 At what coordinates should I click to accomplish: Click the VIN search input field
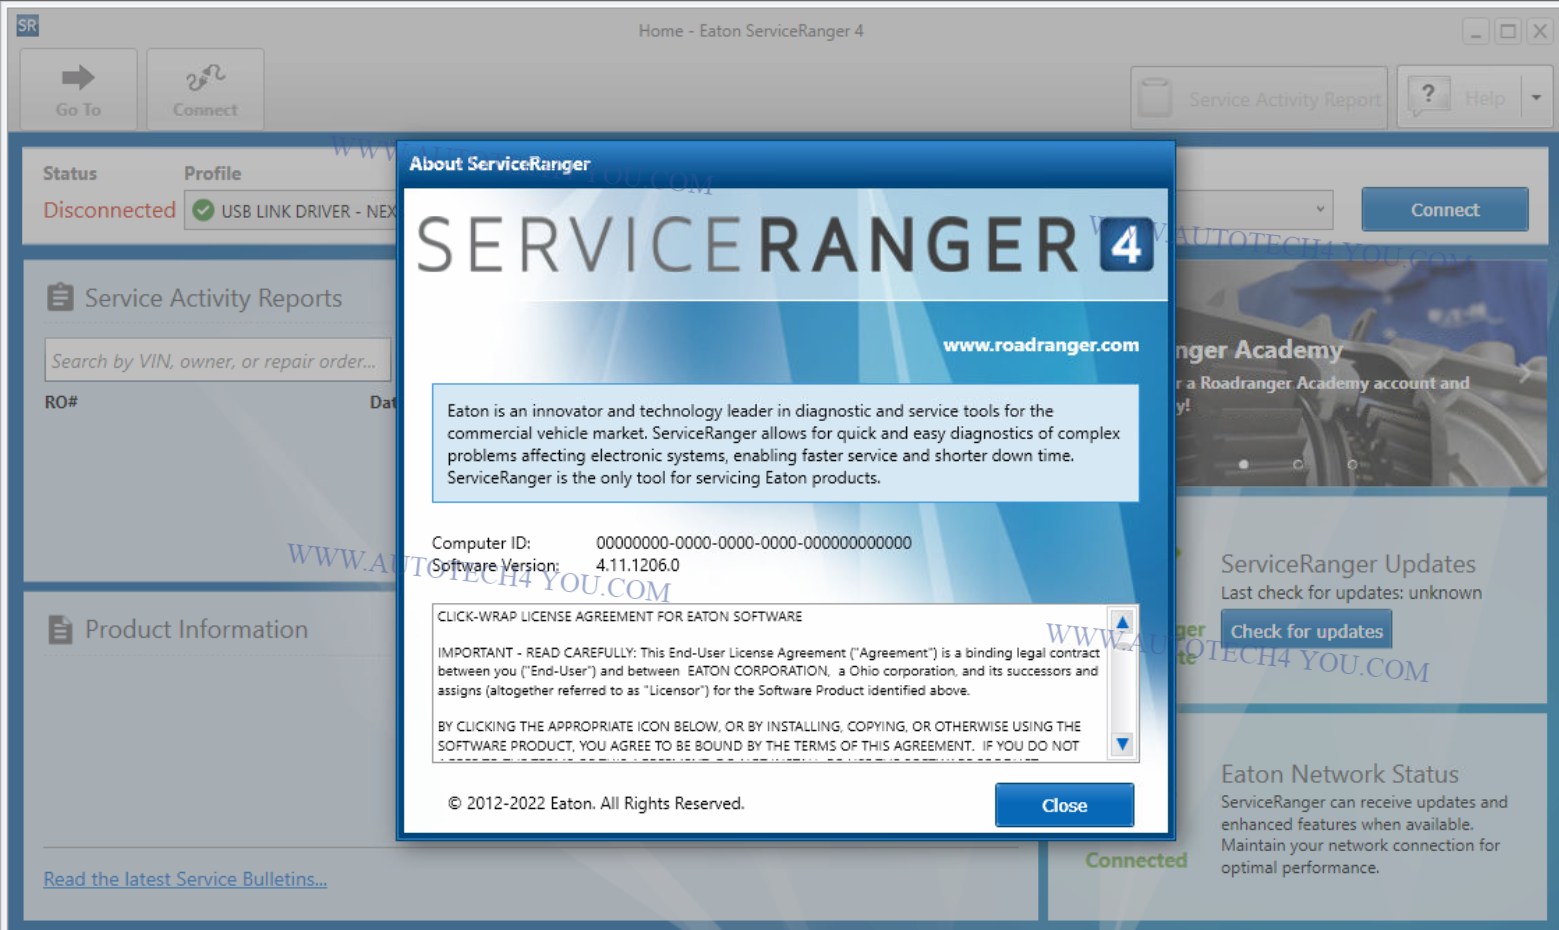coord(217,361)
